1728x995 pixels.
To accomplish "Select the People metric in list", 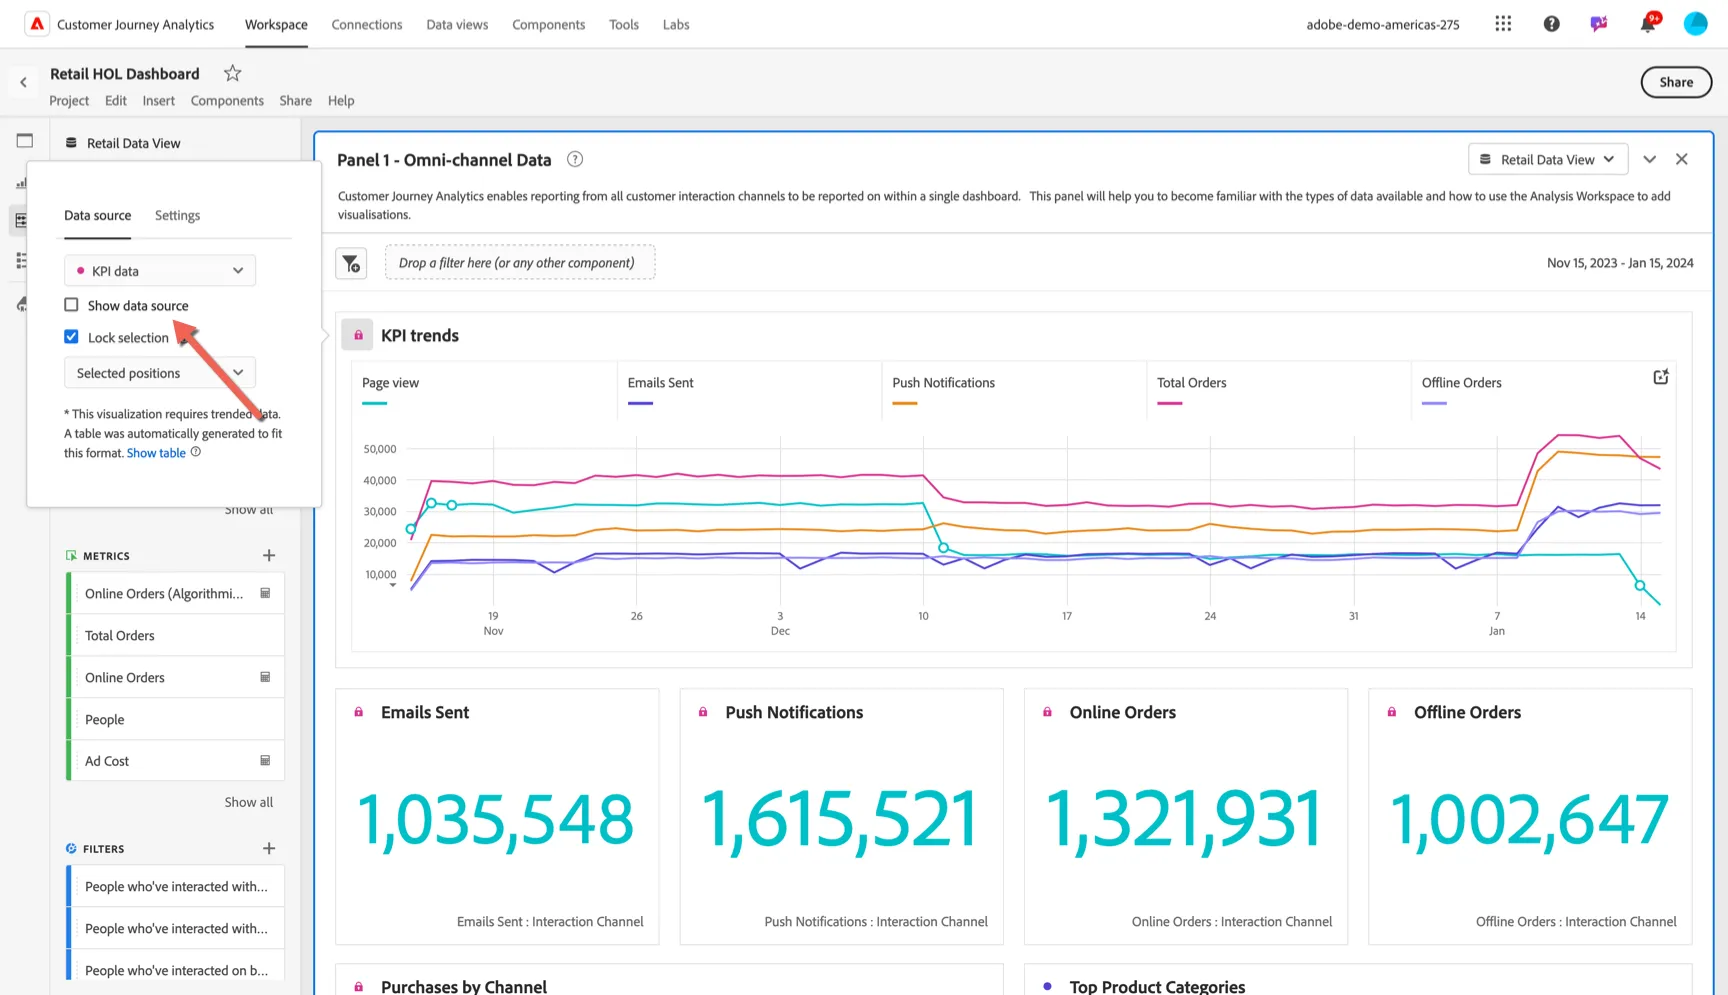I will coord(176,719).
